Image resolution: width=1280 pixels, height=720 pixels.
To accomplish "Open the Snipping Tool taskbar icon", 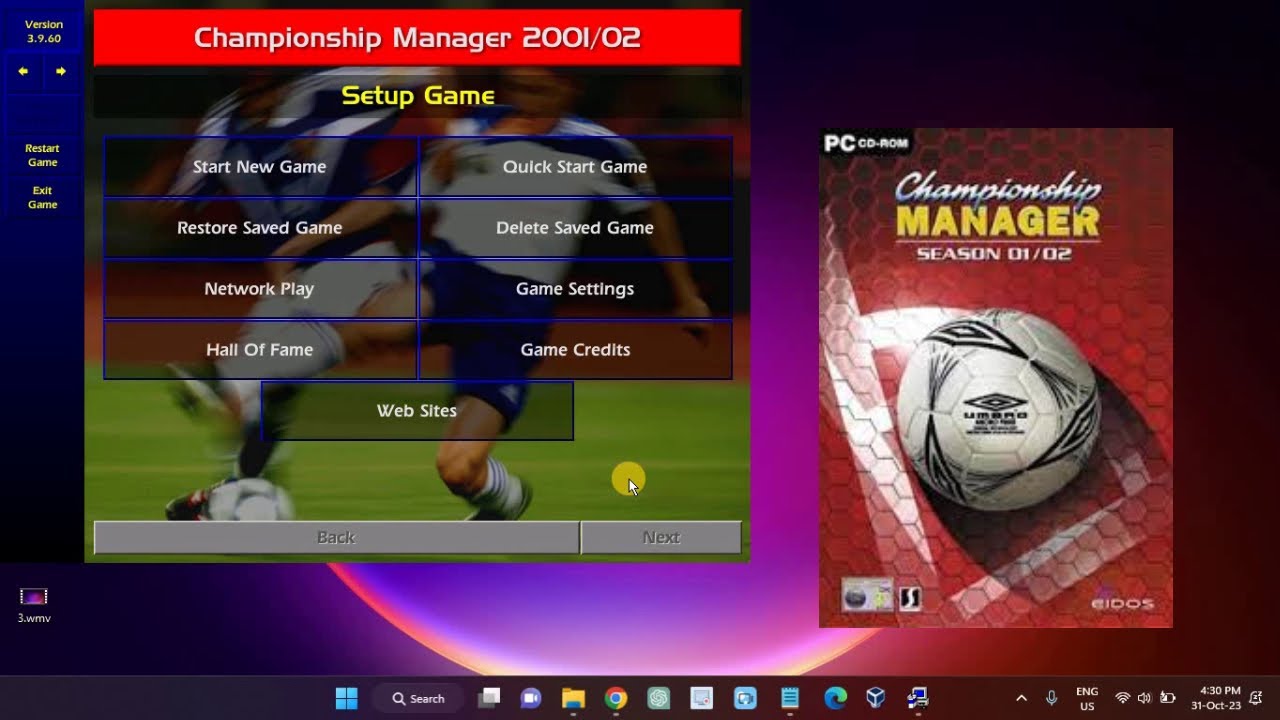I will point(702,698).
